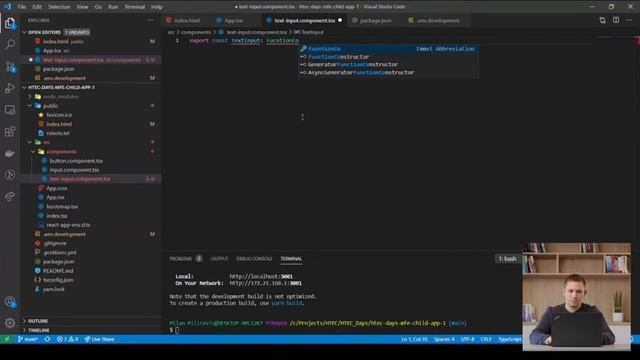Open the Edit menu
Screen dimensions: 640x360
37,7
